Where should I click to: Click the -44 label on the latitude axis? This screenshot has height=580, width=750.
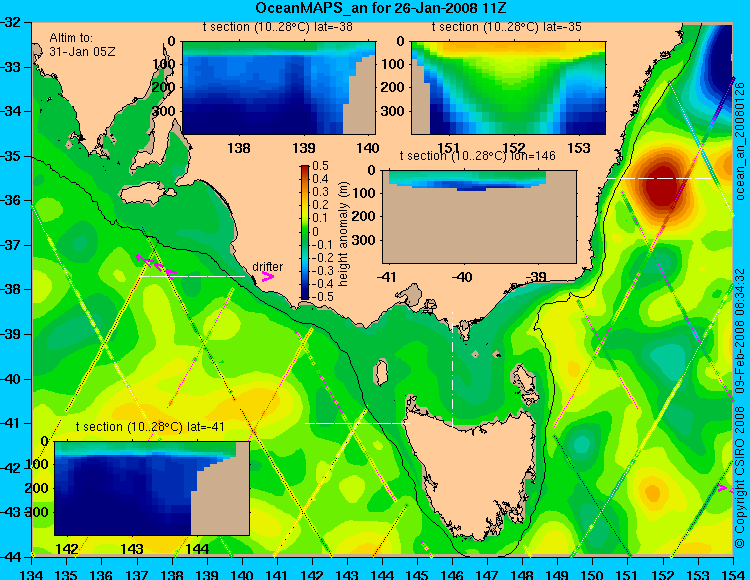tap(11, 557)
